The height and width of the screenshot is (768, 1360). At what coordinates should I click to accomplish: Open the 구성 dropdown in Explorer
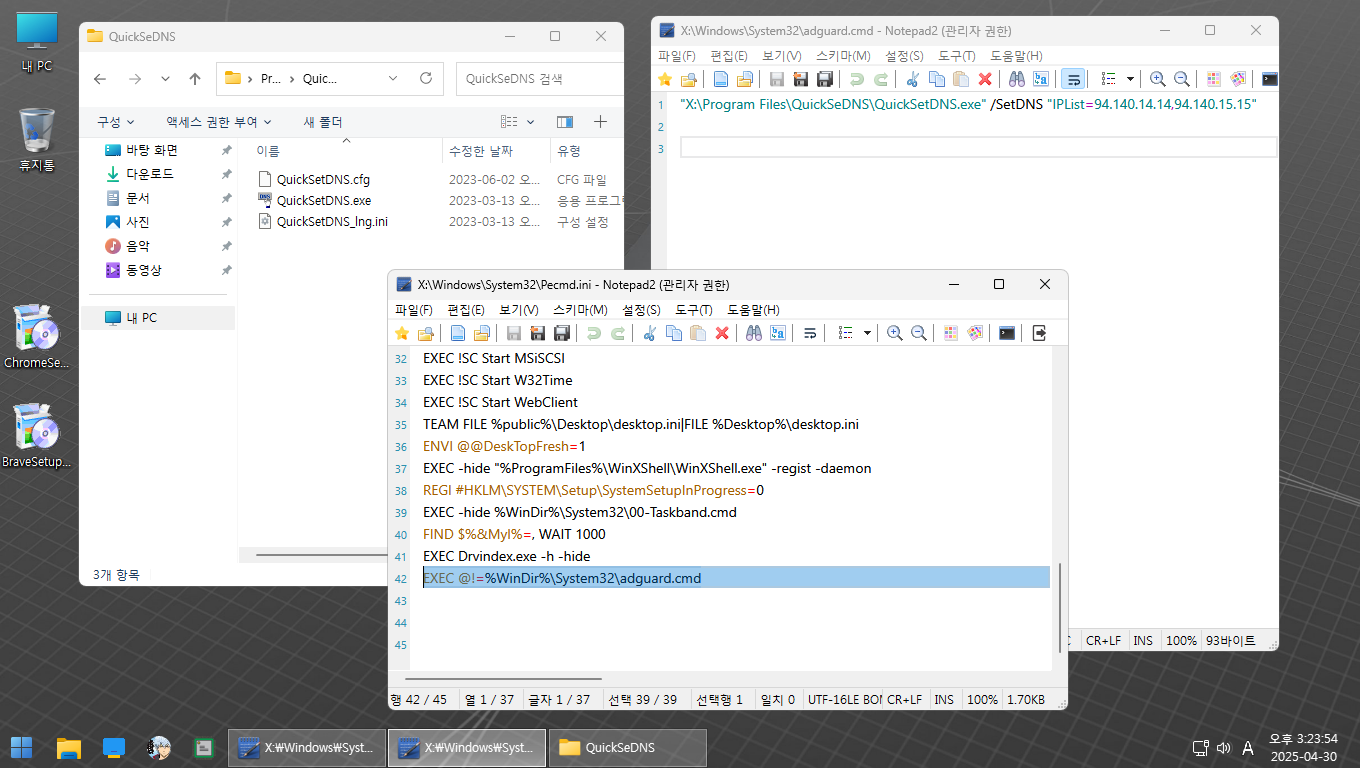click(x=116, y=122)
